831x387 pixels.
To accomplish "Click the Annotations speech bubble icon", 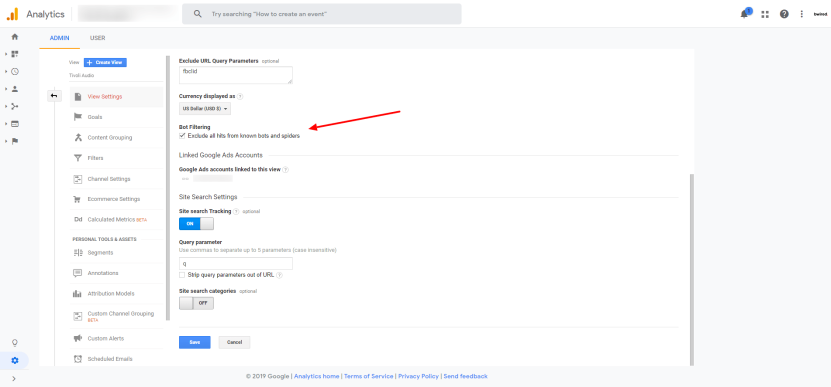I will tap(78, 273).
